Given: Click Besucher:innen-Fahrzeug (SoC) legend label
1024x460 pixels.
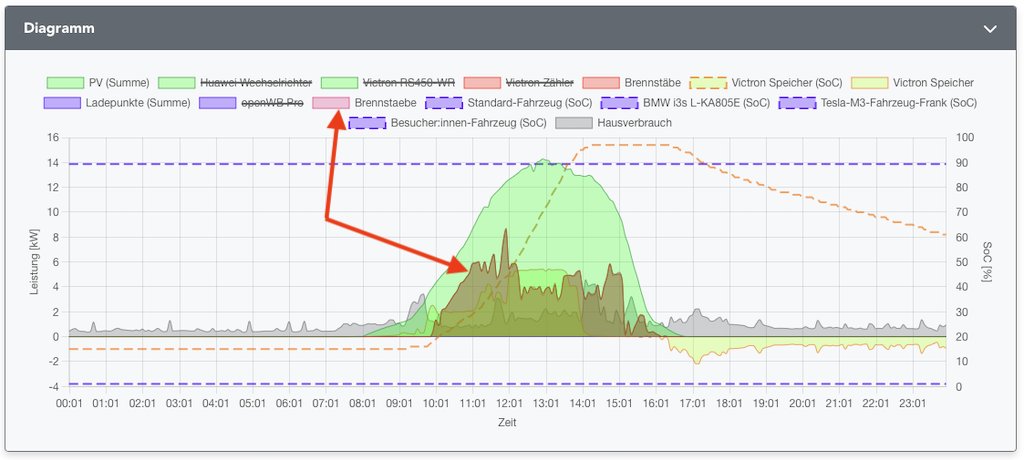Looking at the screenshot, I should pyautogui.click(x=469, y=122).
